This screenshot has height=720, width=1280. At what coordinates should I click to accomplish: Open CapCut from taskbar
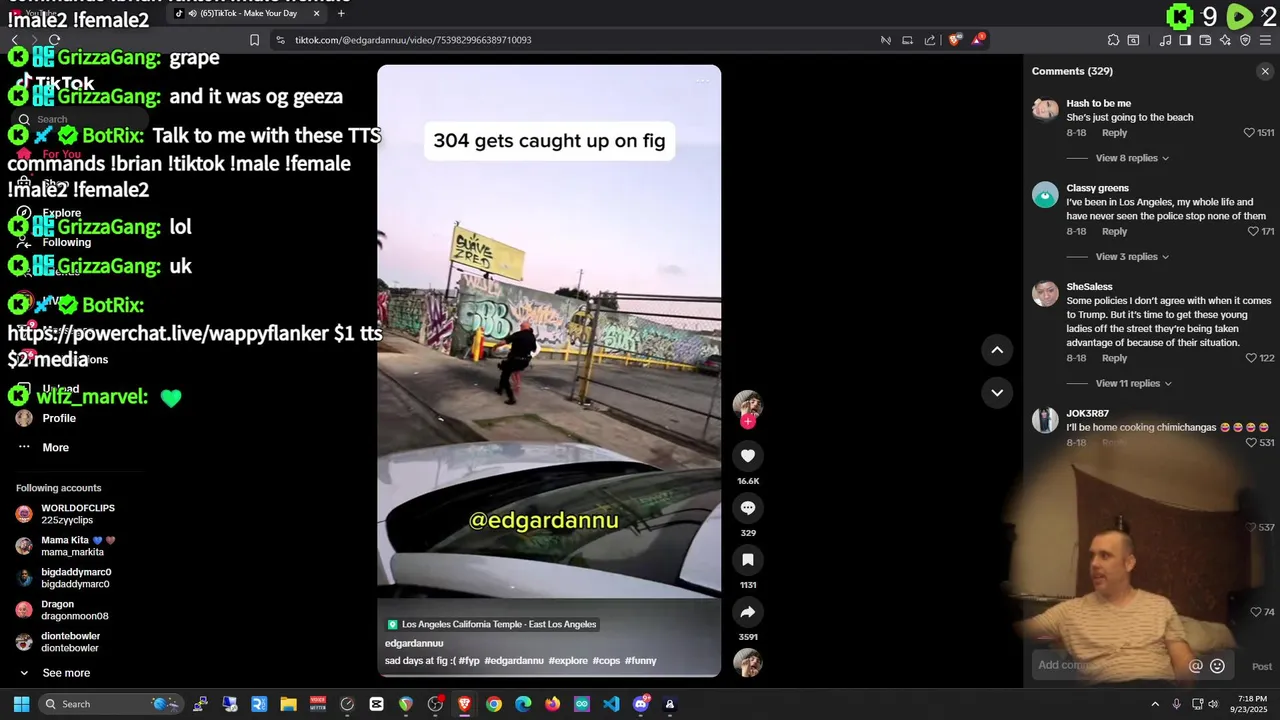tap(376, 704)
